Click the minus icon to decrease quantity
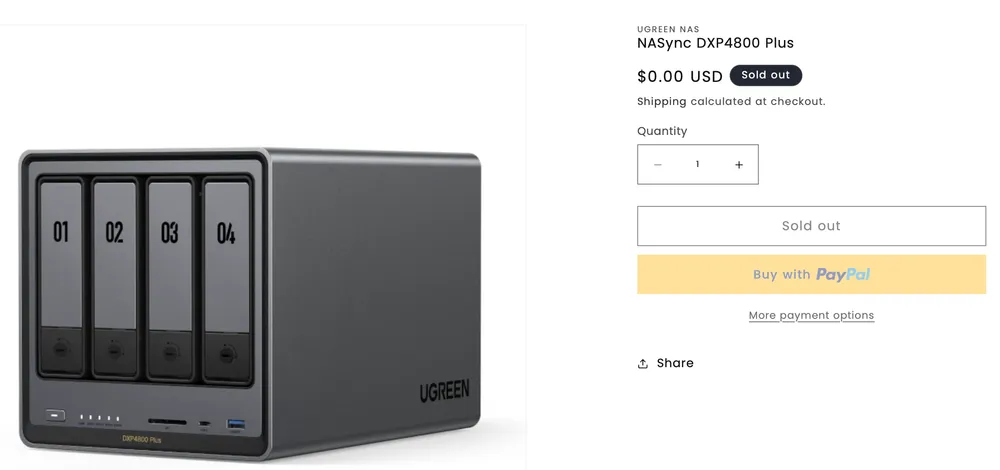The height and width of the screenshot is (470, 1000). tap(658, 165)
